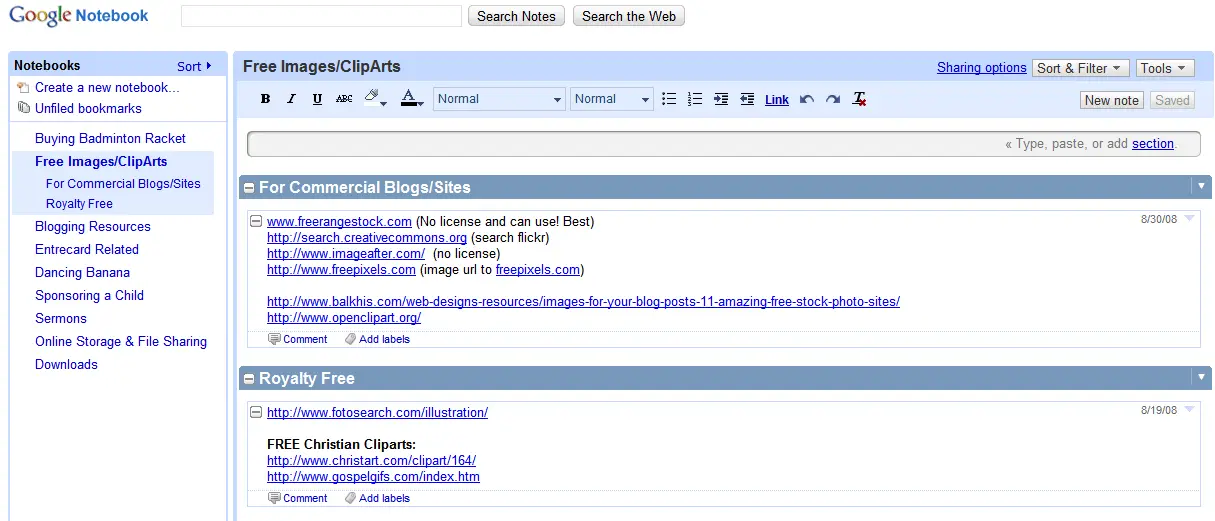Click Create a new notebook link

tap(107, 87)
